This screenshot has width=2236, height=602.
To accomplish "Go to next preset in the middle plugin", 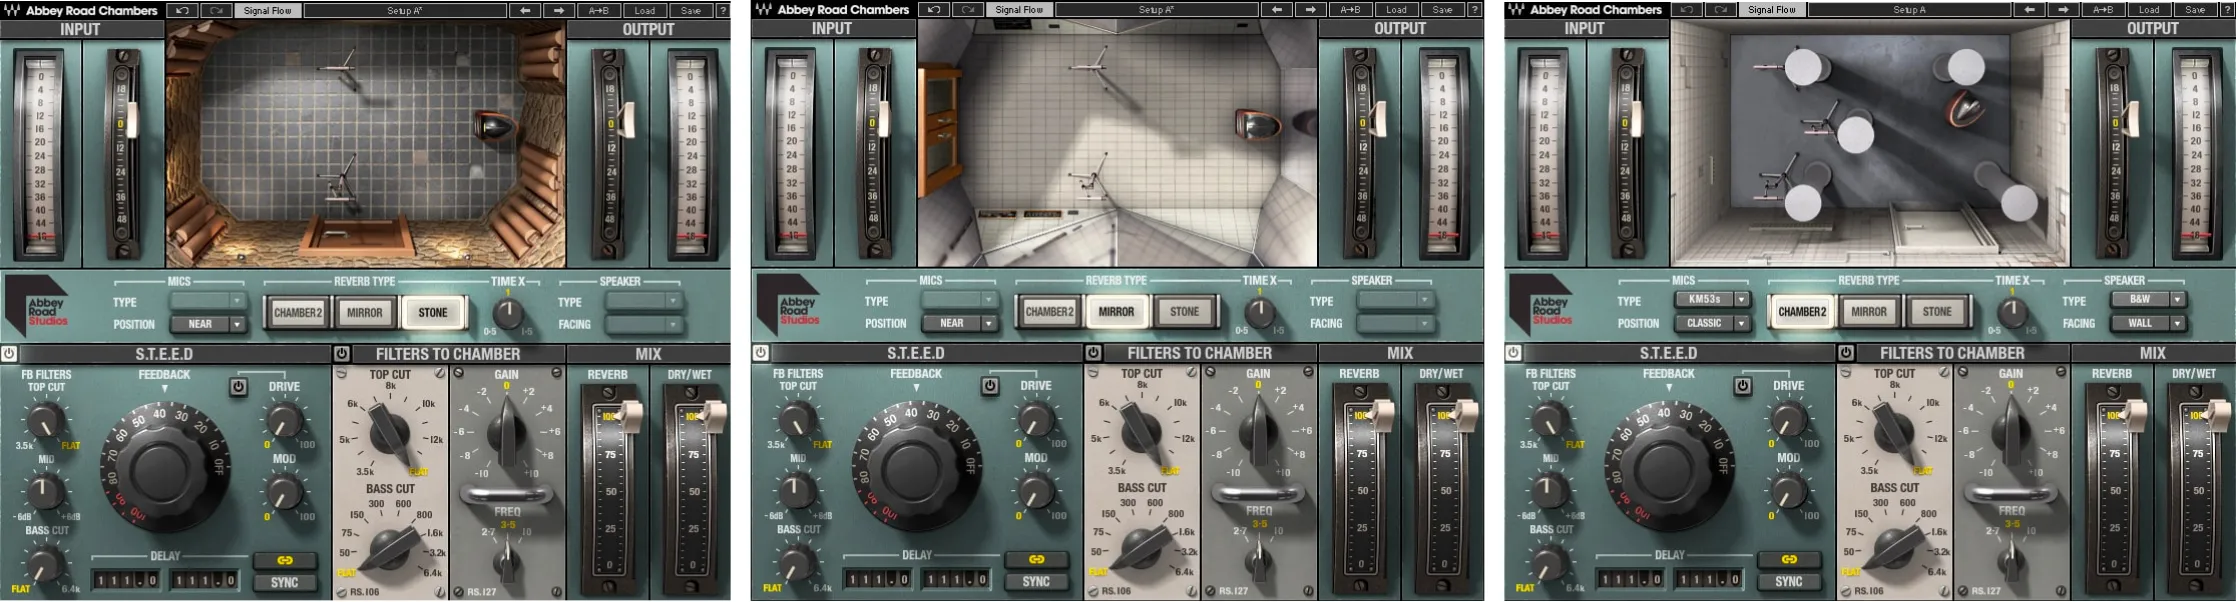I will (1311, 10).
